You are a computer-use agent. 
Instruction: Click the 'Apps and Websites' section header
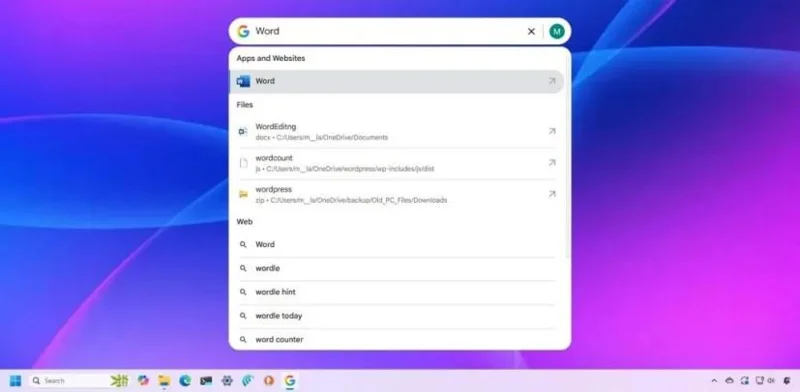[x=270, y=58]
